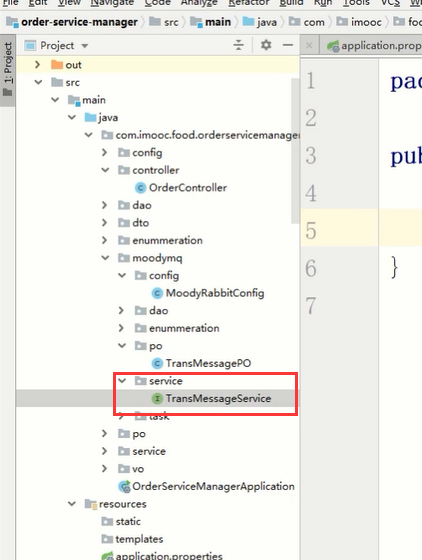Select OrderServiceManagerApplication Spring icon
Screen dimensions: 422x560
point(125,486)
